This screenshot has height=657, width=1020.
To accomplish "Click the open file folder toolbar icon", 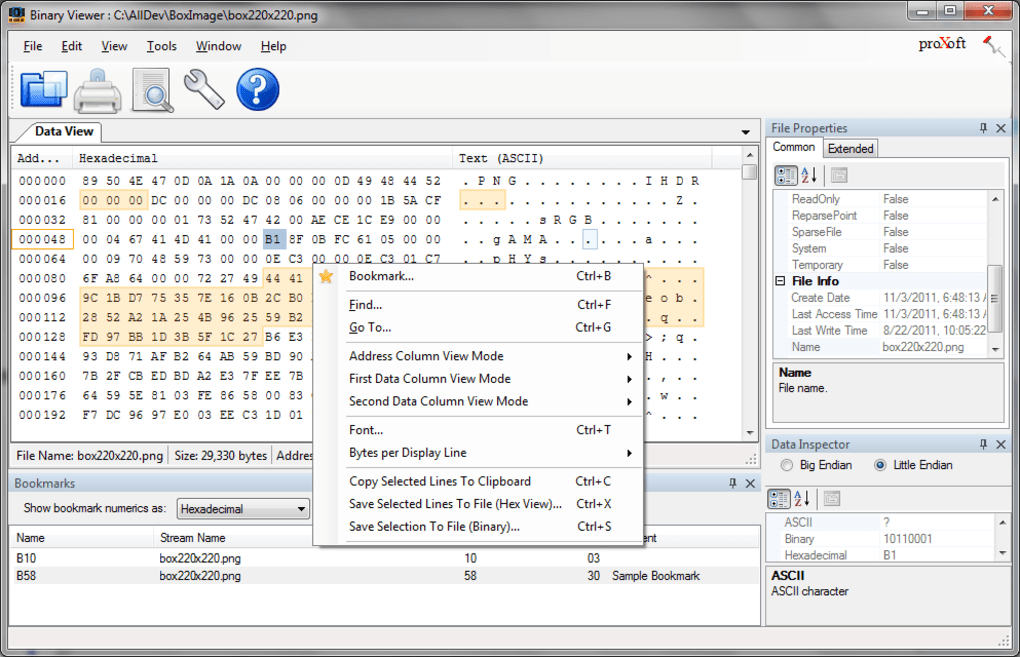I will tap(43, 90).
